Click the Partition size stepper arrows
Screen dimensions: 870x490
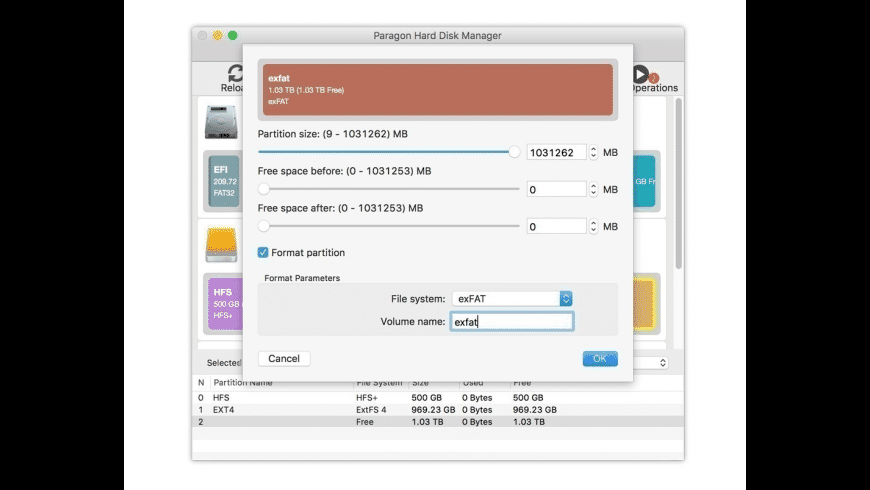point(593,152)
